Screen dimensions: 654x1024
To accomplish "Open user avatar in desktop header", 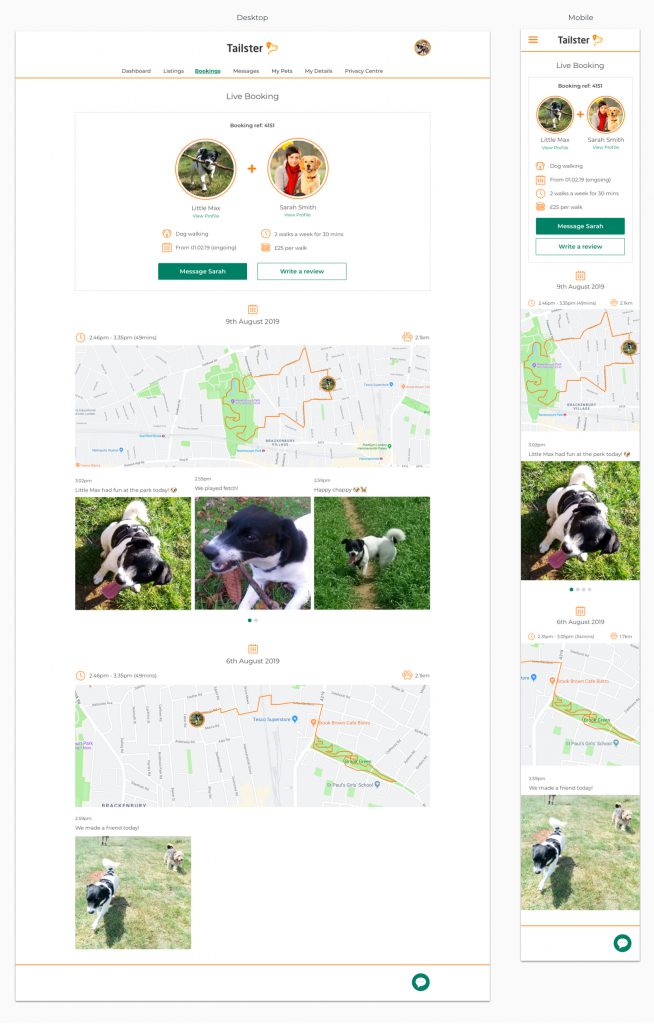I will pyautogui.click(x=423, y=47).
